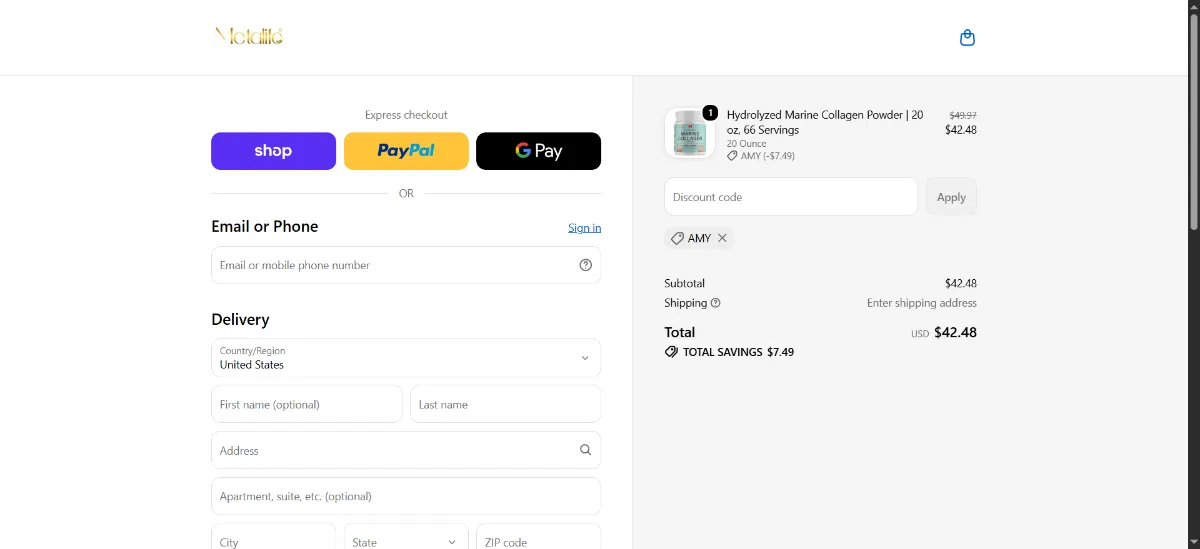
Task: Open the shopping bag cart icon
Action: click(967, 38)
